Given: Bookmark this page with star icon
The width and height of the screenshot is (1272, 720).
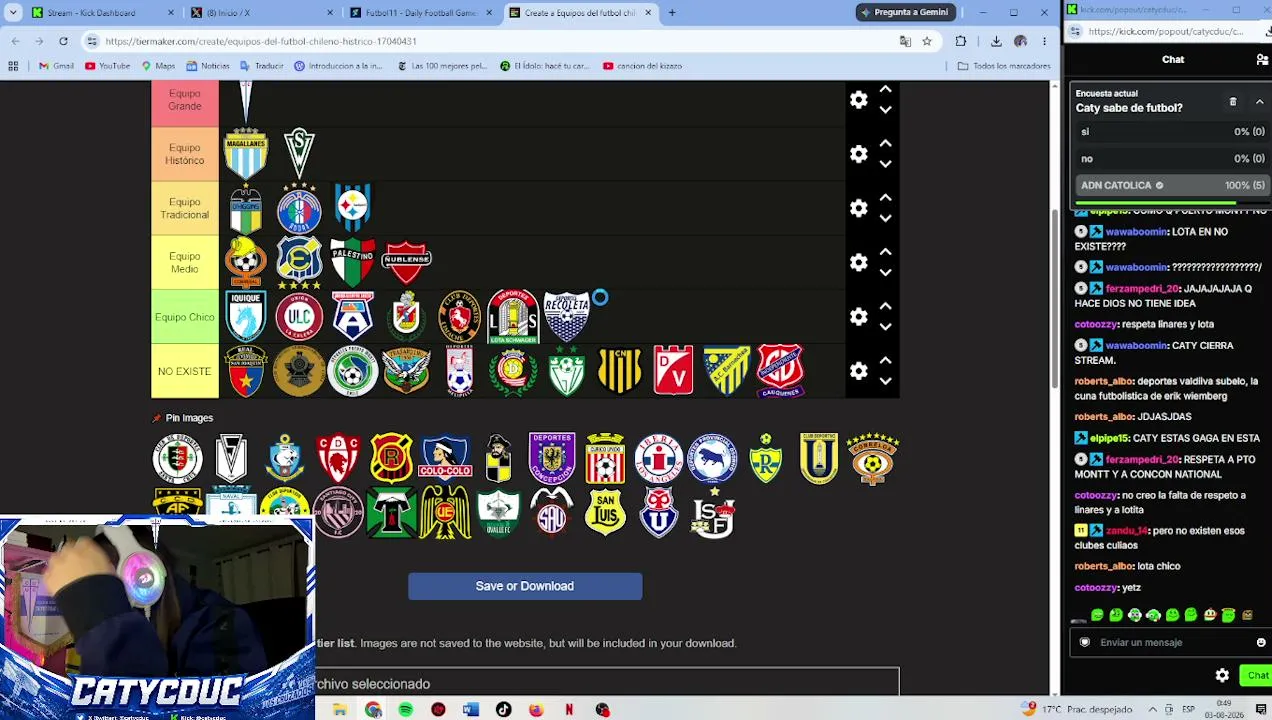Looking at the screenshot, I should click(x=927, y=41).
